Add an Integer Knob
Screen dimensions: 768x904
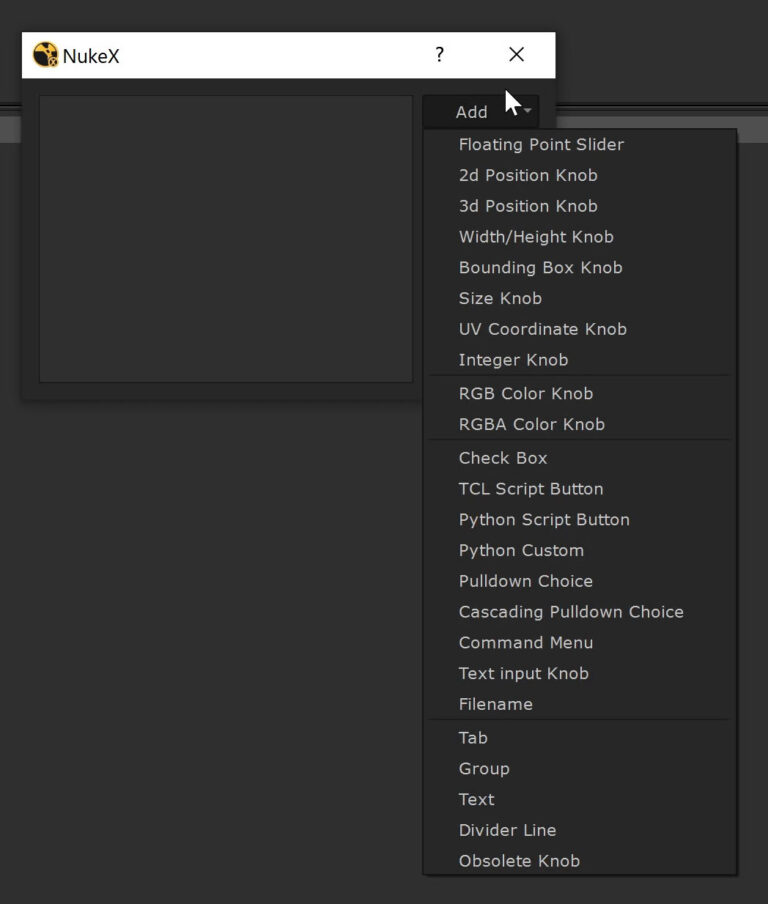513,360
